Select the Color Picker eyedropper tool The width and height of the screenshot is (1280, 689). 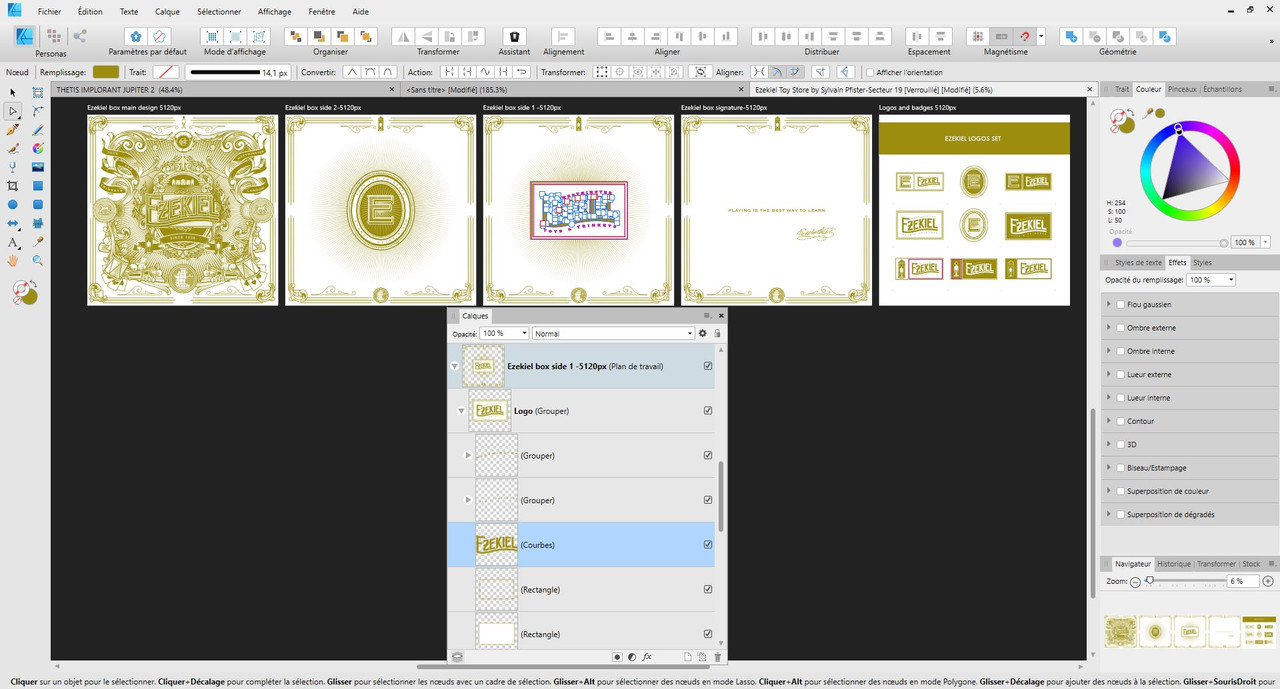[38, 242]
